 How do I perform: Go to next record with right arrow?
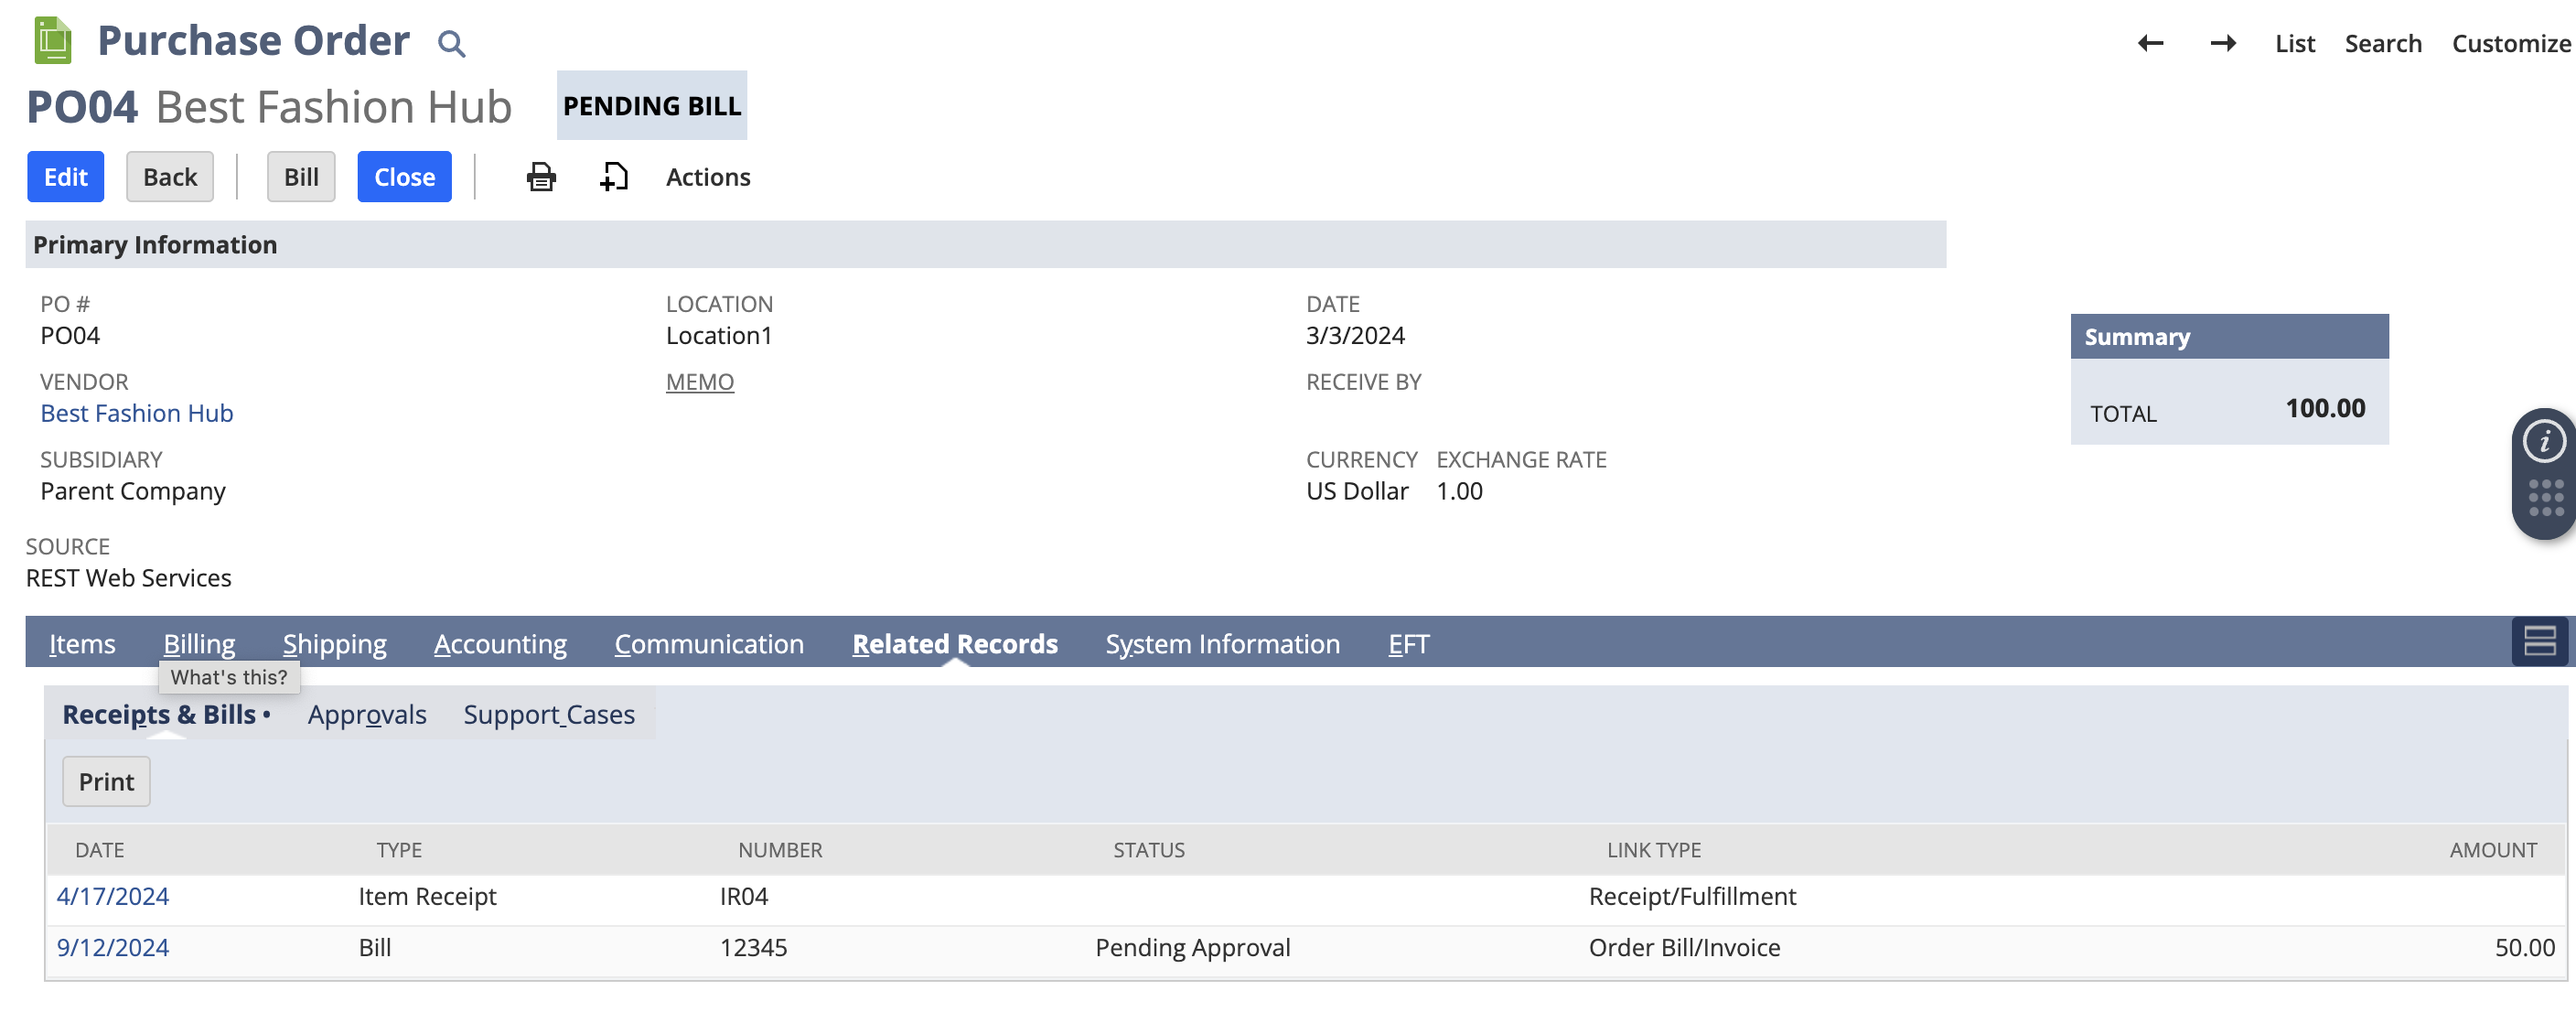(2222, 43)
